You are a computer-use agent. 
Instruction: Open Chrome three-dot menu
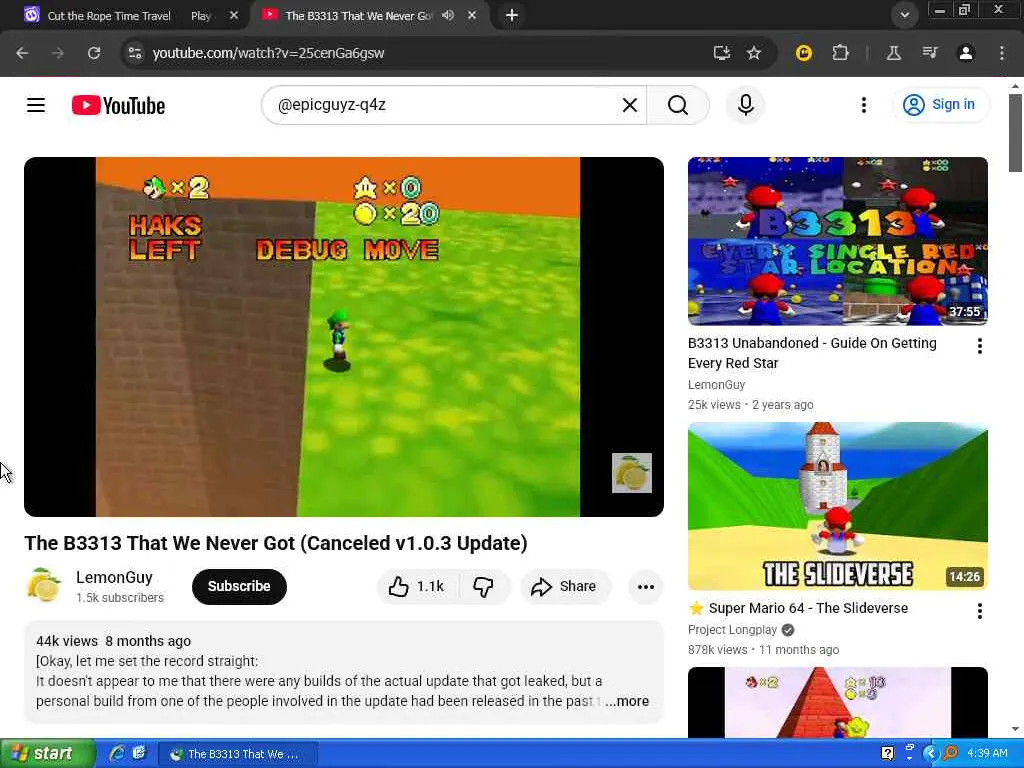coord(1002,53)
